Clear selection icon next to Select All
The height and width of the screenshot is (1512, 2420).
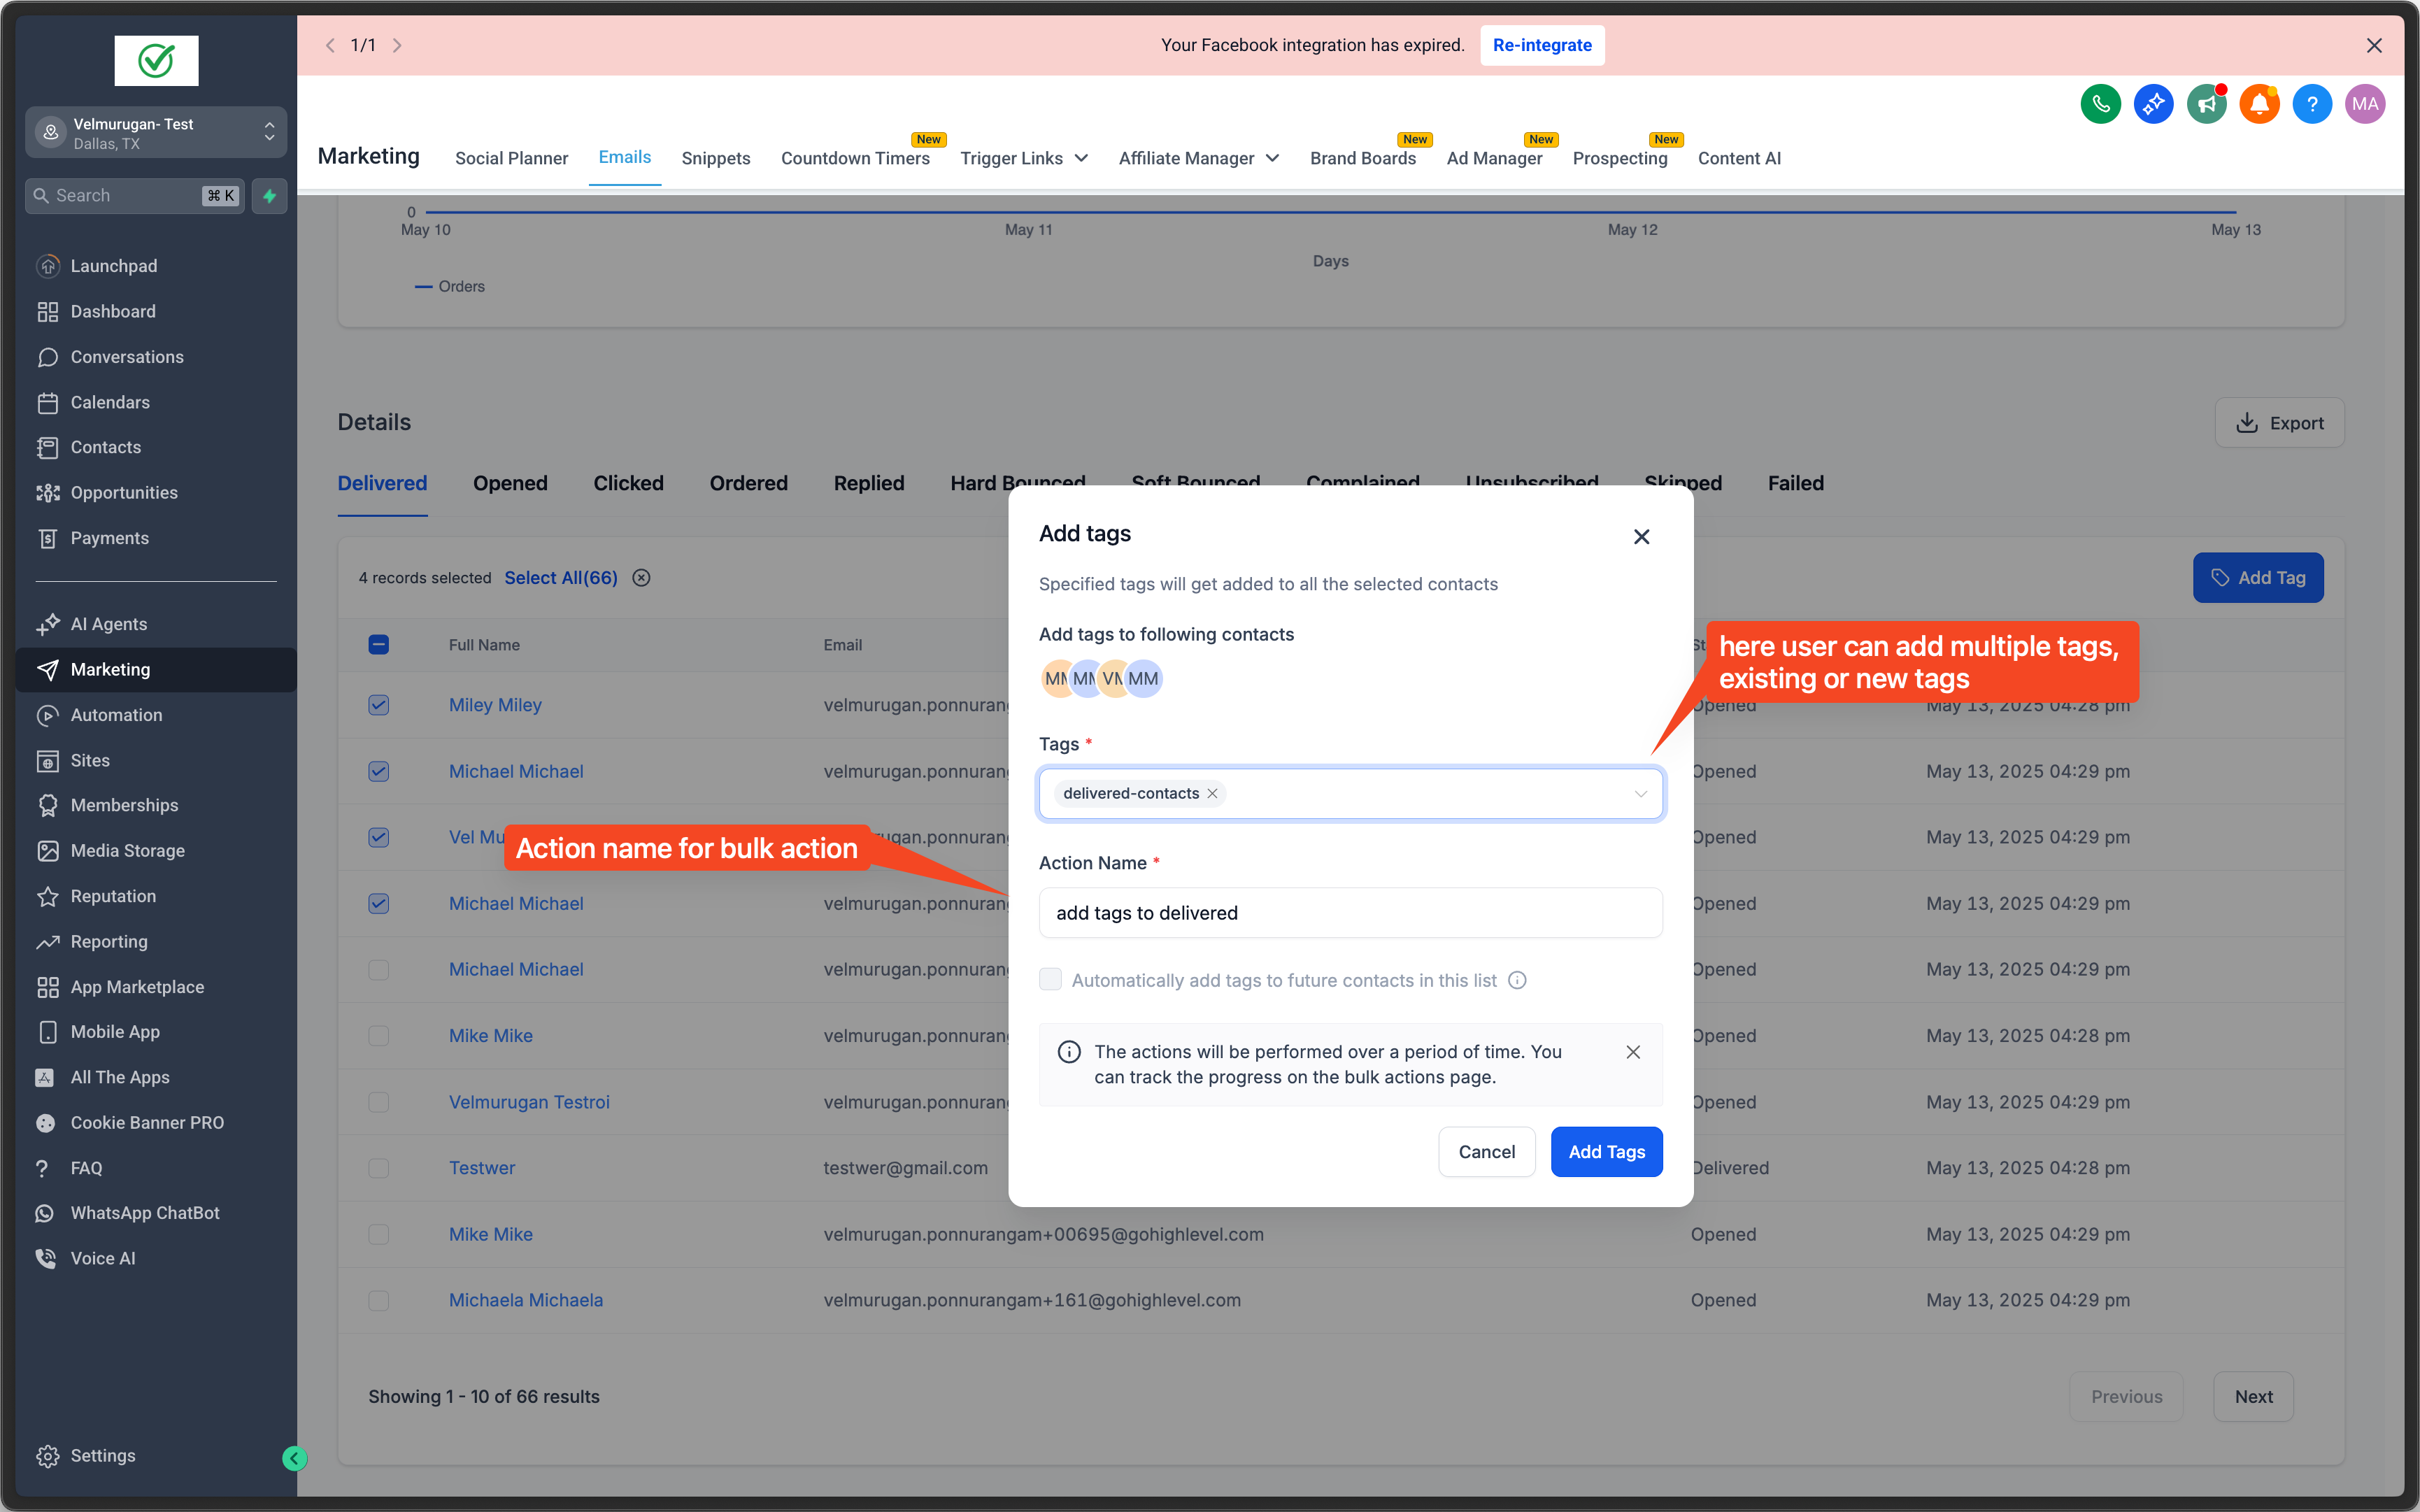coord(641,578)
